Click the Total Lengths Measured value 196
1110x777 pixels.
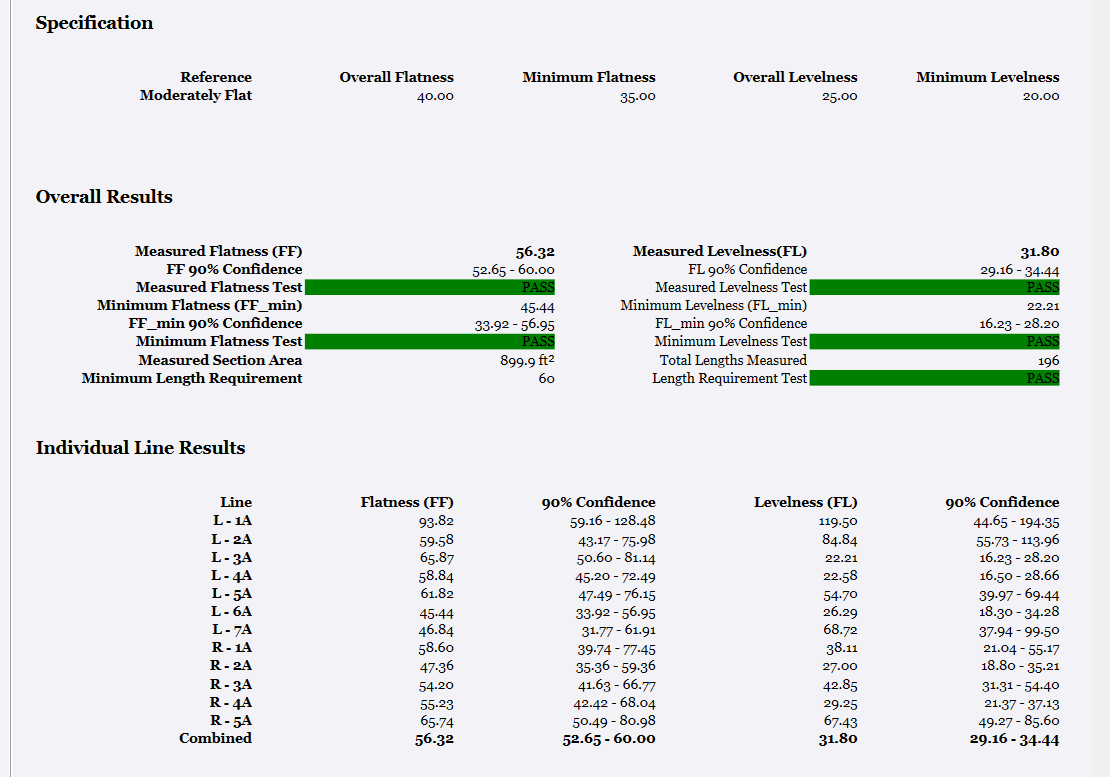coord(1048,360)
